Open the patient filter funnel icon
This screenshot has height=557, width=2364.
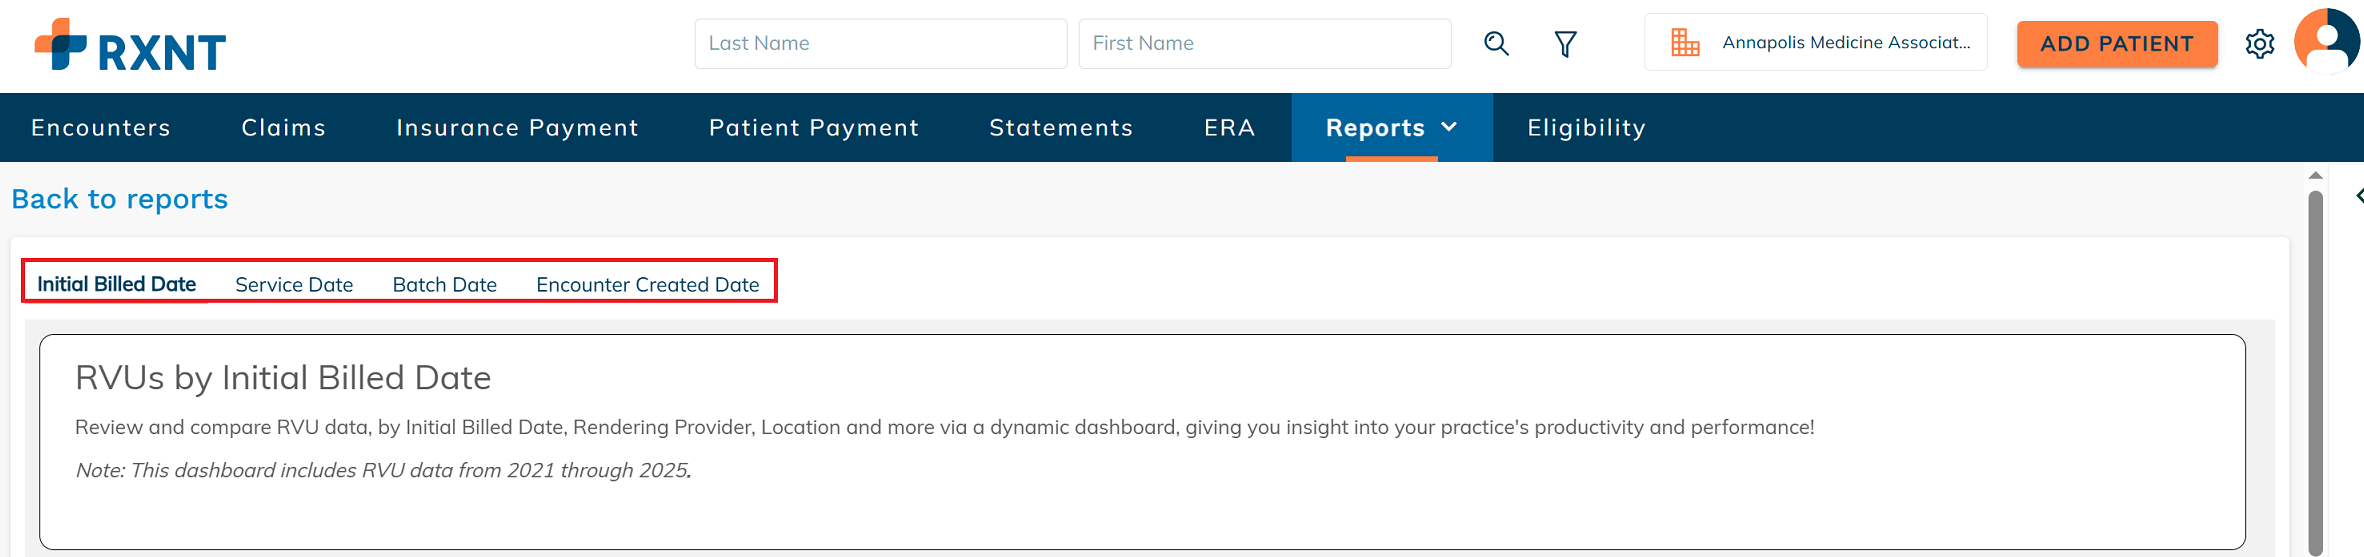(x=1565, y=44)
